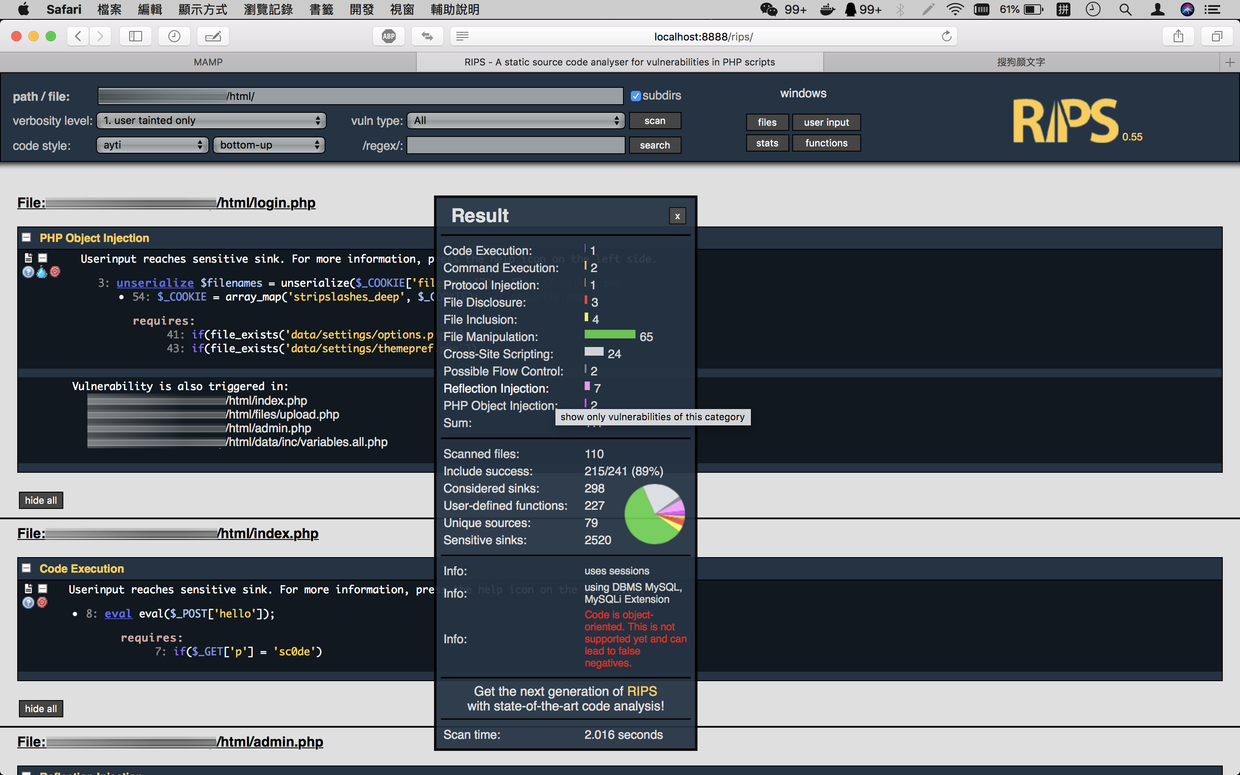
Task: Click the red exploit target icon in the Code Execution block
Action: 42,602
